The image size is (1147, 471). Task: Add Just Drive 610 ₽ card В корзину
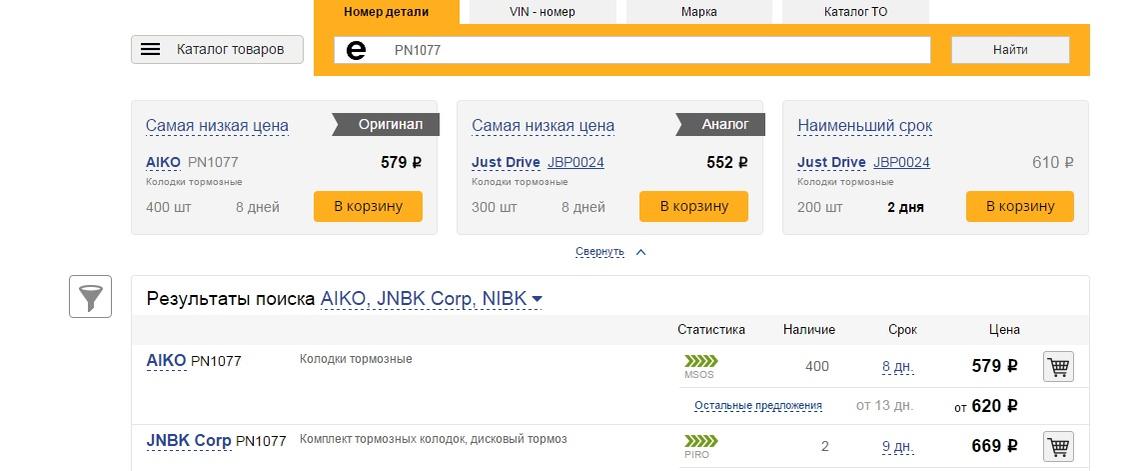tap(1020, 206)
